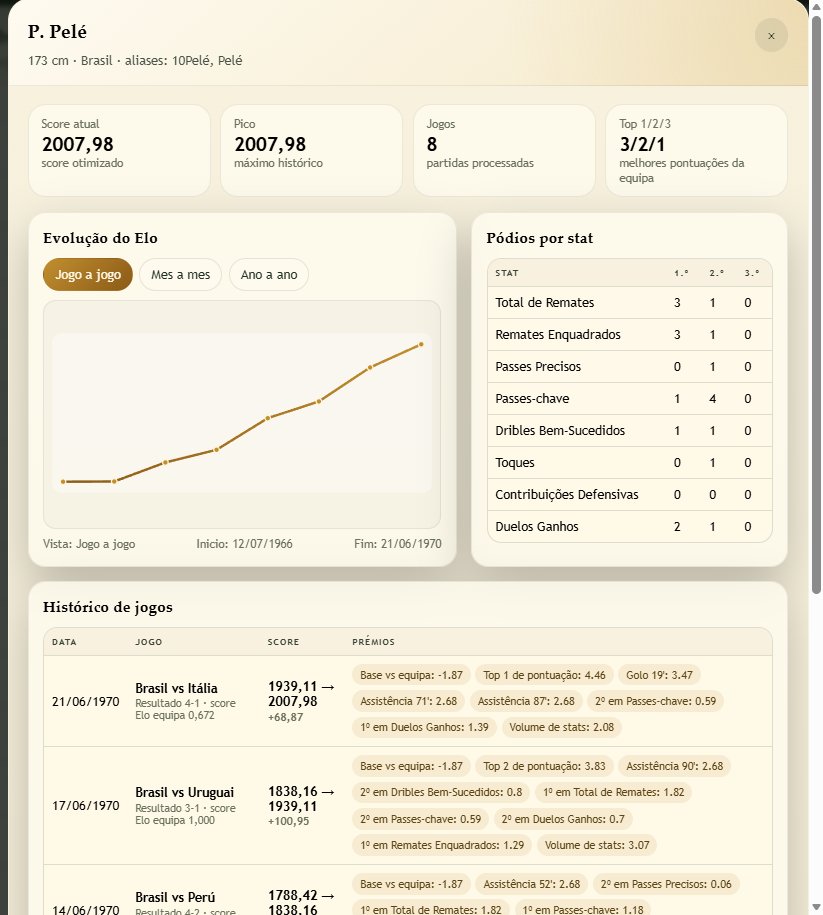The image size is (823, 915).
Task: Click the '1º em Duelos Ganhos: 1.39' badge
Action: pyautogui.click(x=424, y=727)
